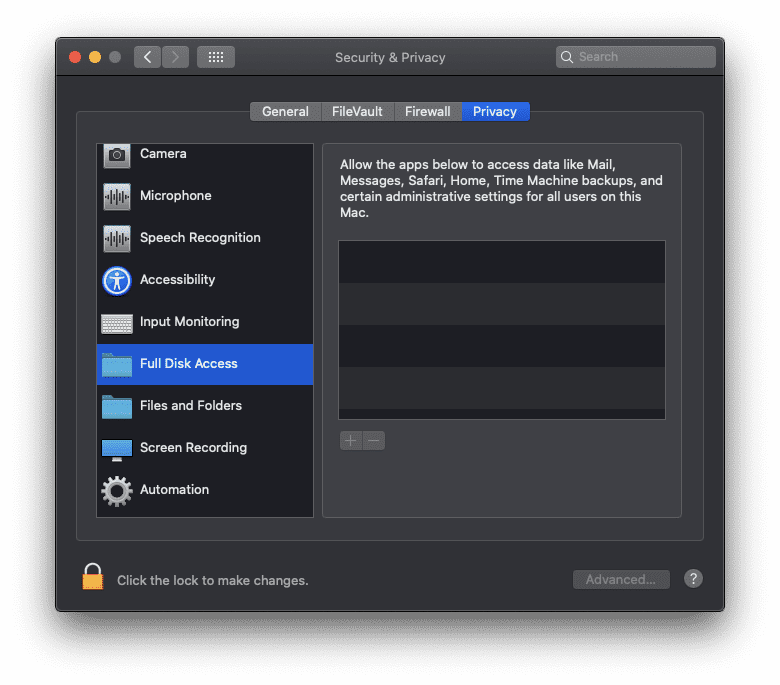Screen dimensions: 780x685
Task: Show all preferences grid button
Action: (x=216, y=57)
